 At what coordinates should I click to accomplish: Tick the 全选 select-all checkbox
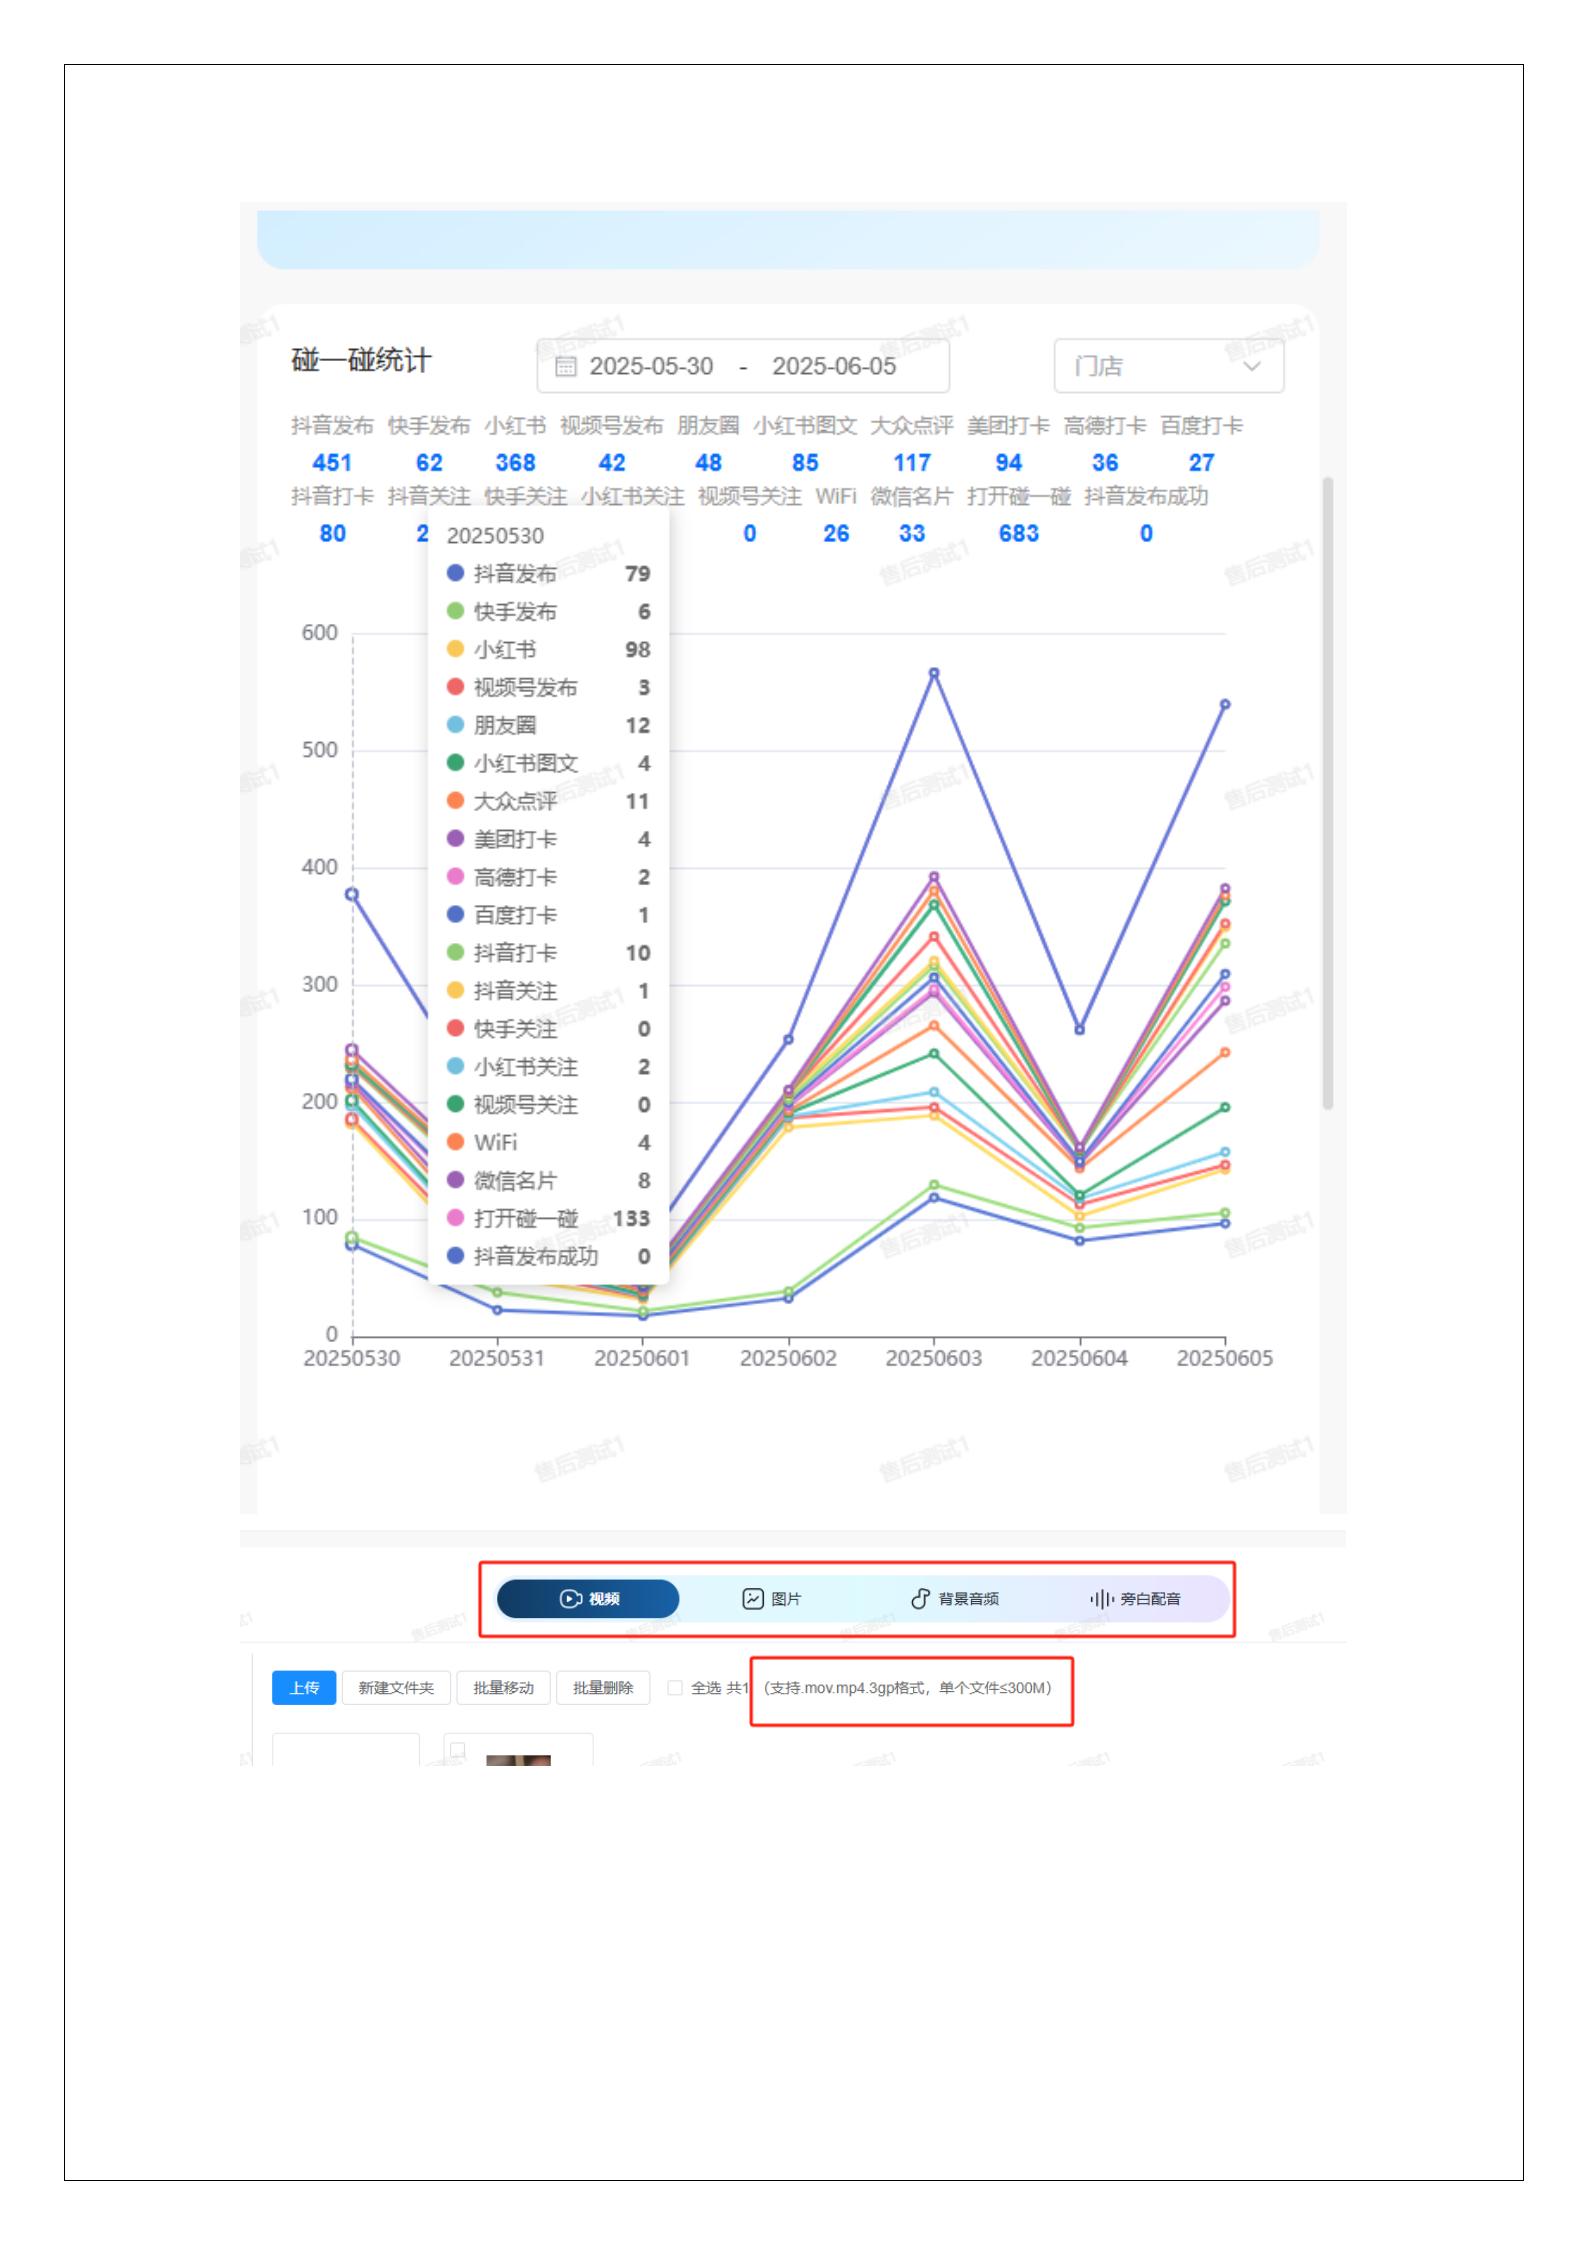(675, 1688)
